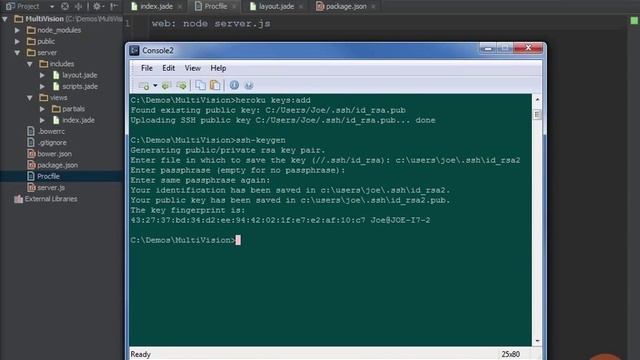This screenshot has height=360, width=640.
Task: Switch to the layout.jade editor tab
Action: pos(276,7)
